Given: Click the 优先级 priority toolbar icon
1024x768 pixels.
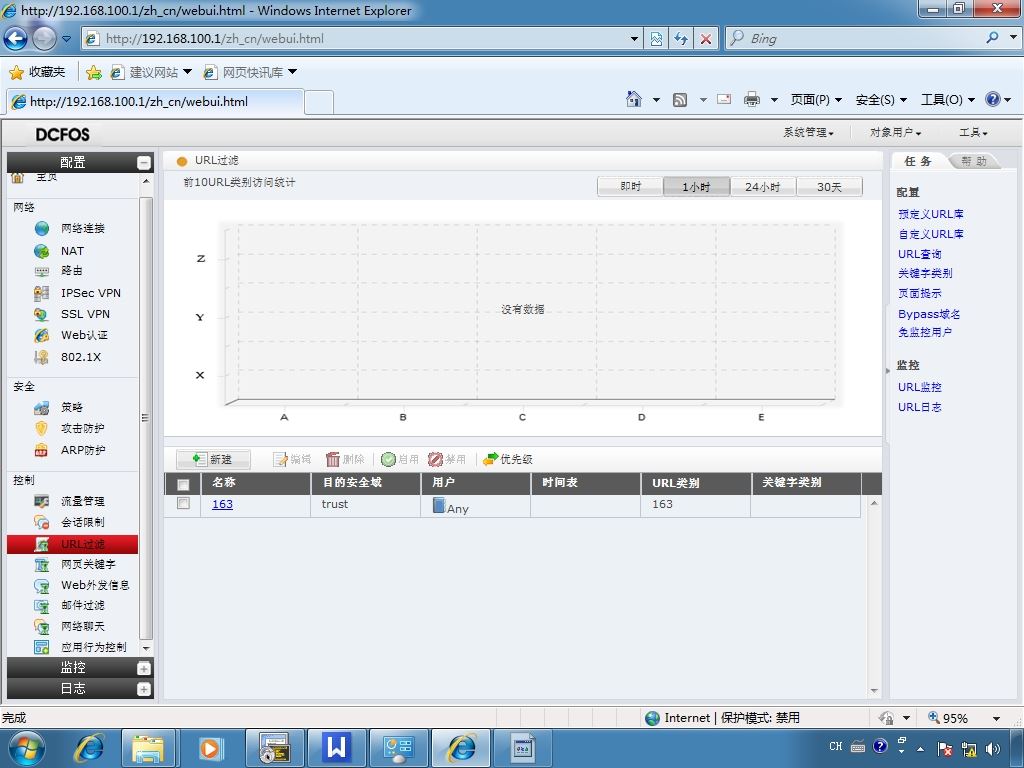Looking at the screenshot, I should (x=490, y=459).
